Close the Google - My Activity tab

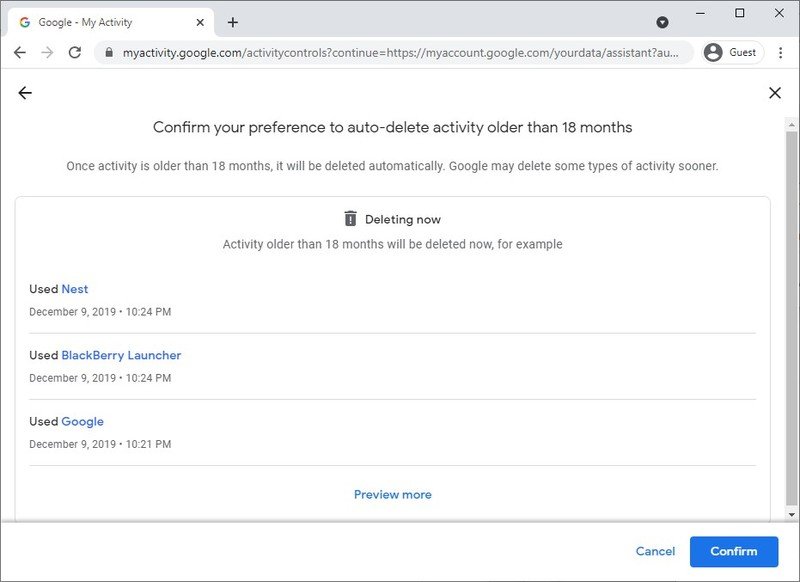200,22
